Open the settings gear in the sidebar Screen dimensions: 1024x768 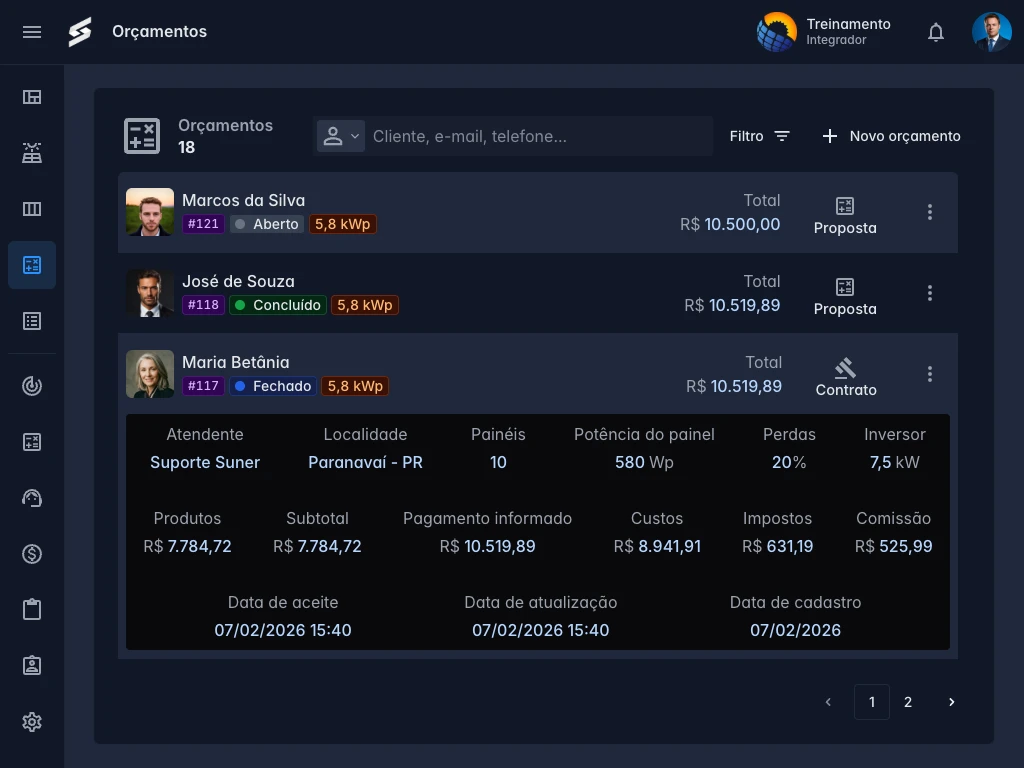pos(32,722)
